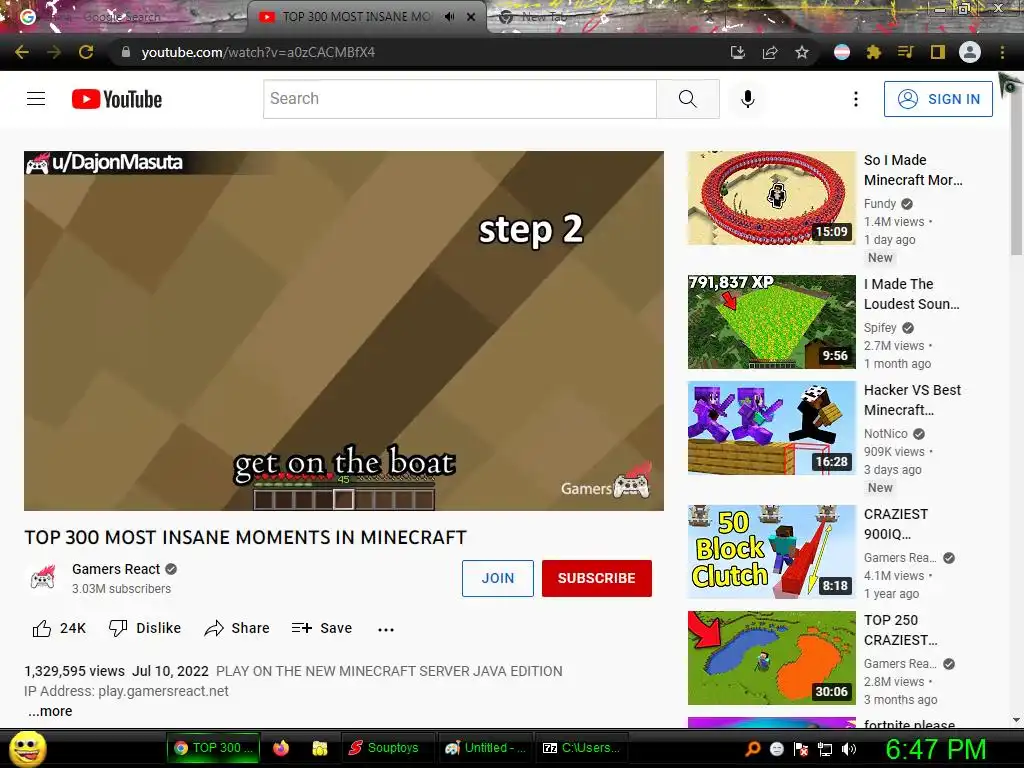
Task: Go to the YouTube home logo
Action: point(117,99)
